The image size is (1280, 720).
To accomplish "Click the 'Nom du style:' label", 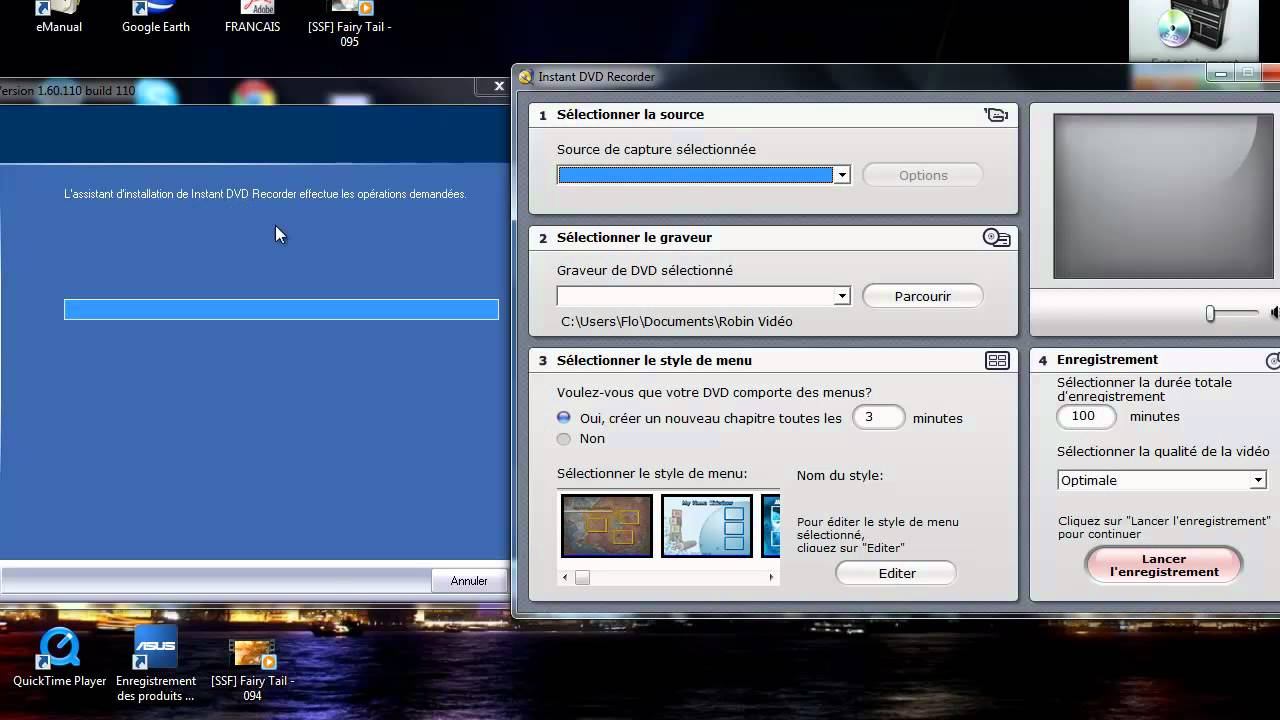I will point(840,476).
